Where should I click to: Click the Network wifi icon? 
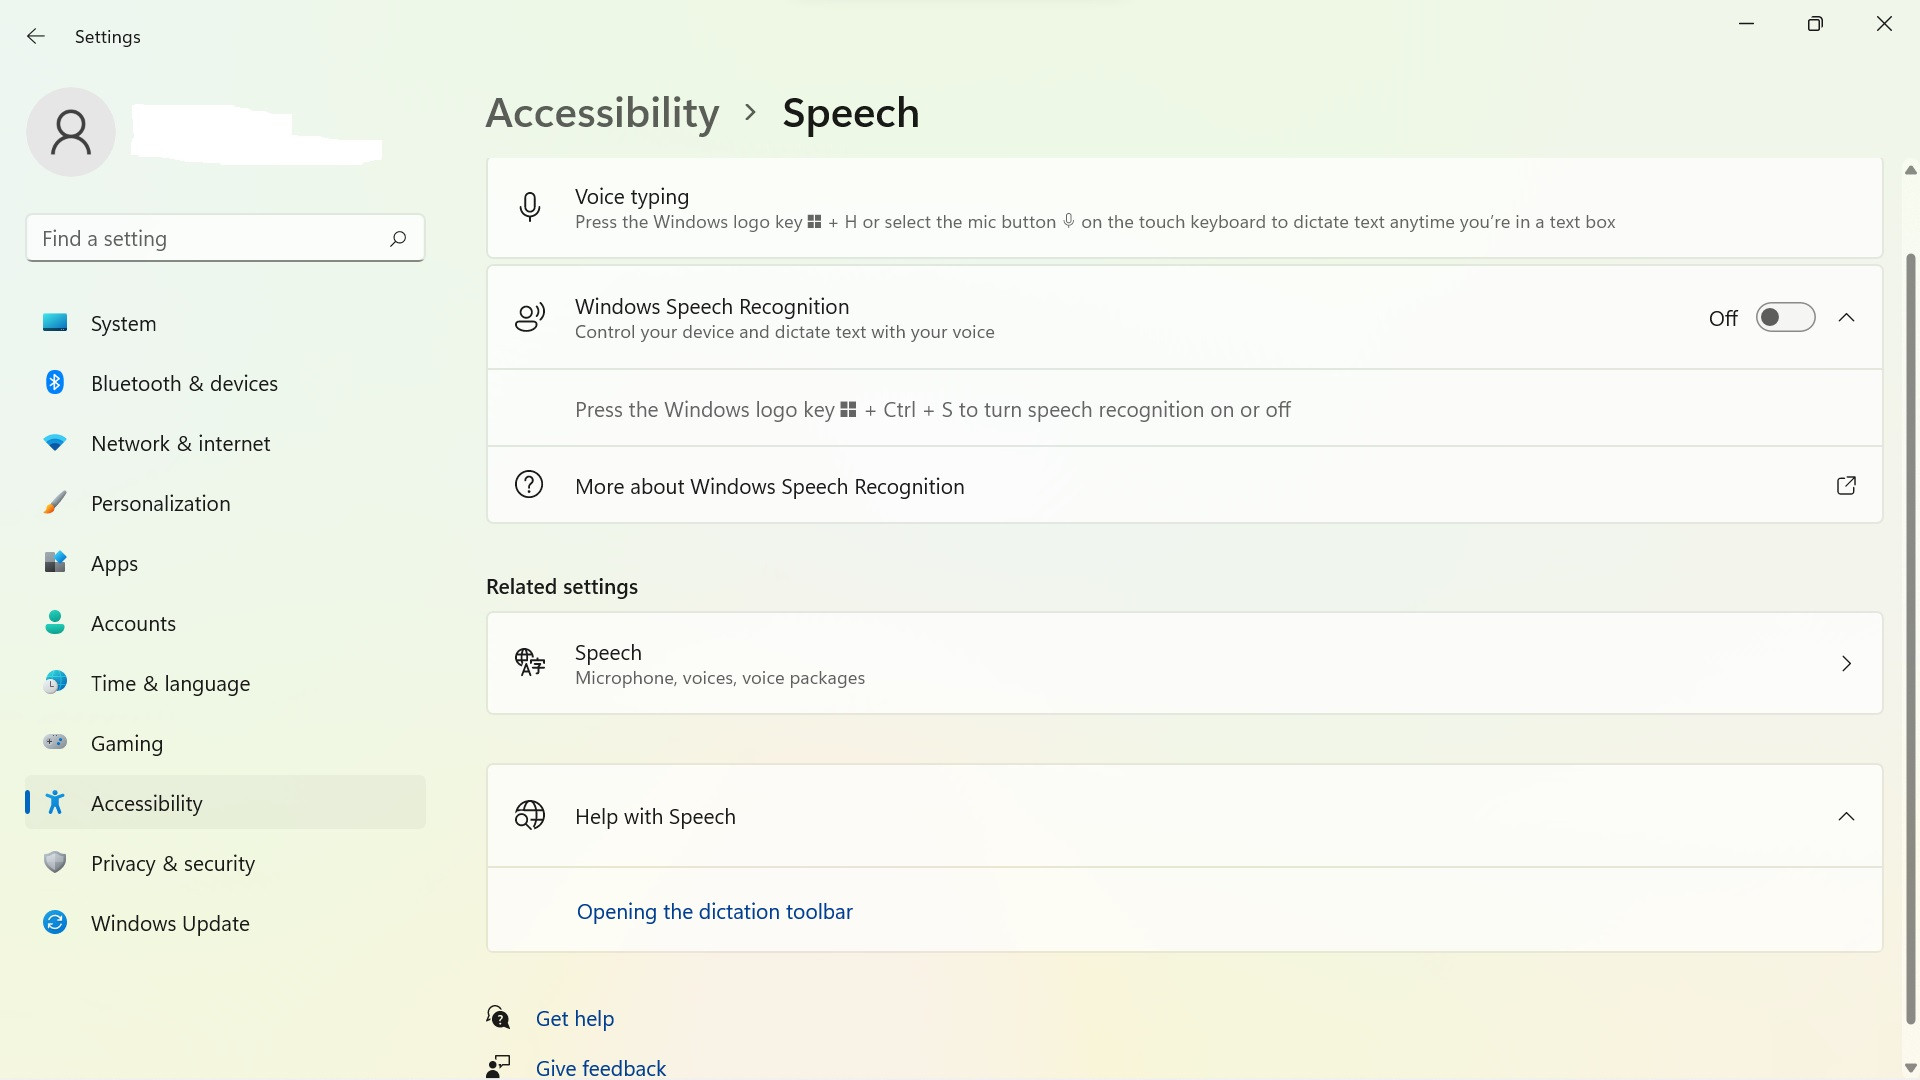55,443
